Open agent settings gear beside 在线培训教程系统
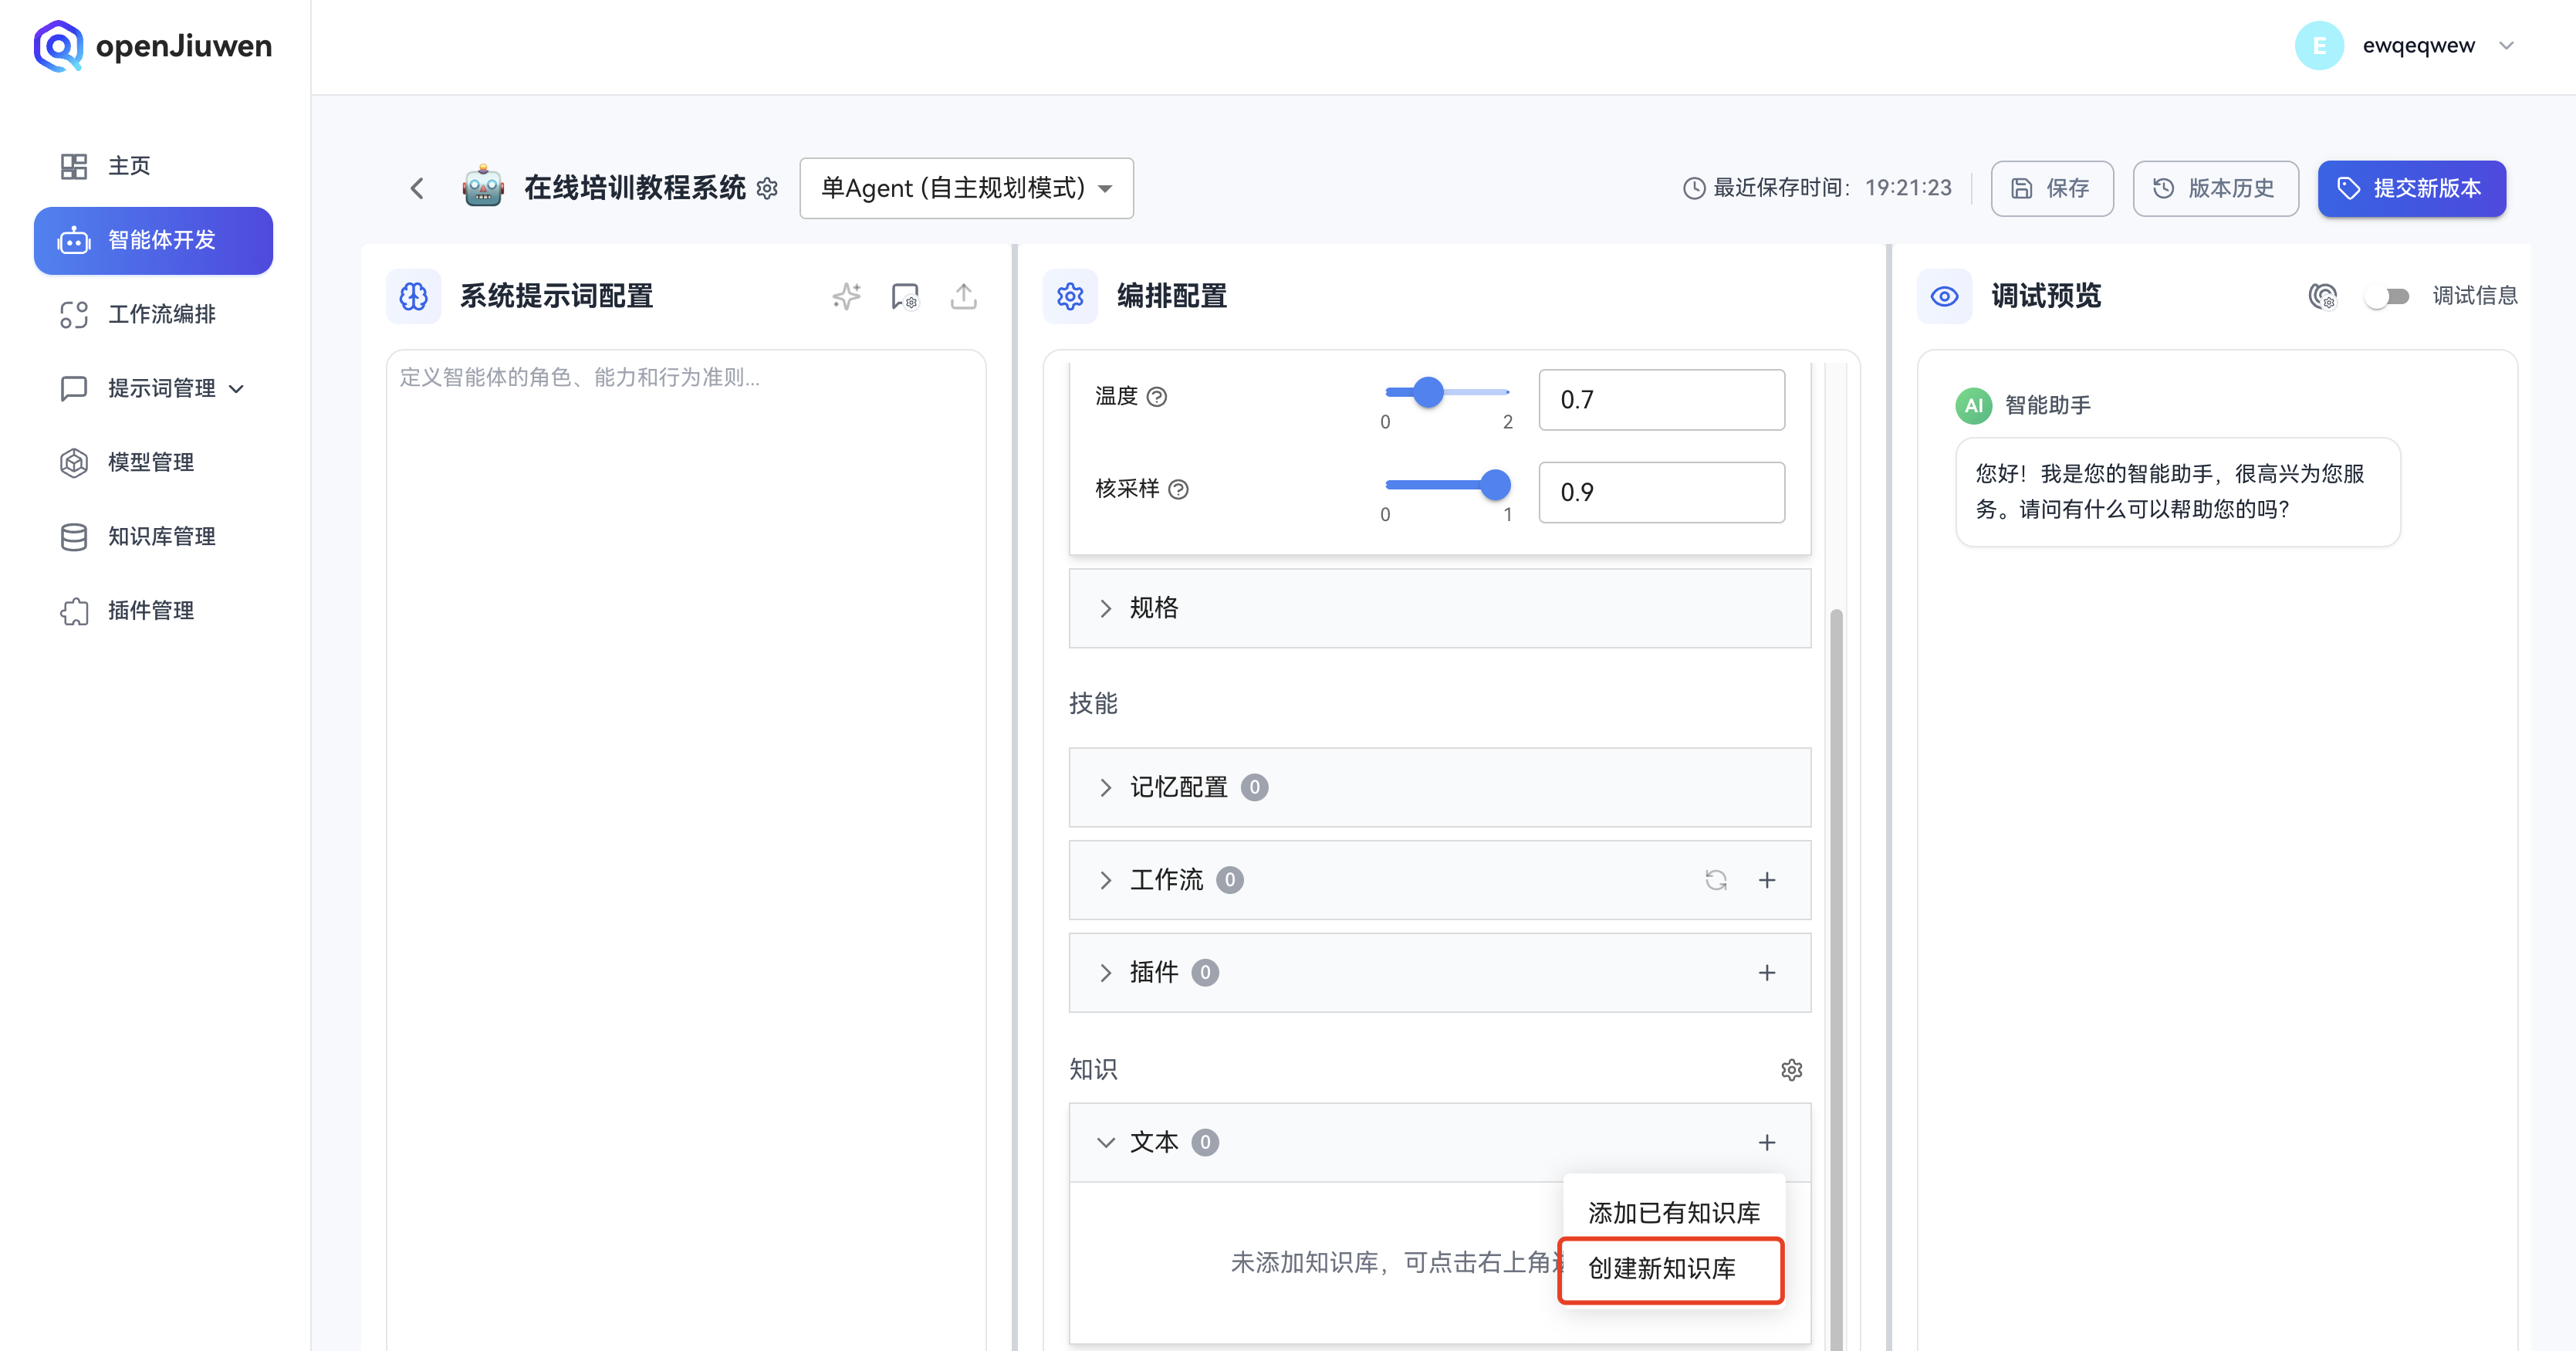 coord(767,188)
